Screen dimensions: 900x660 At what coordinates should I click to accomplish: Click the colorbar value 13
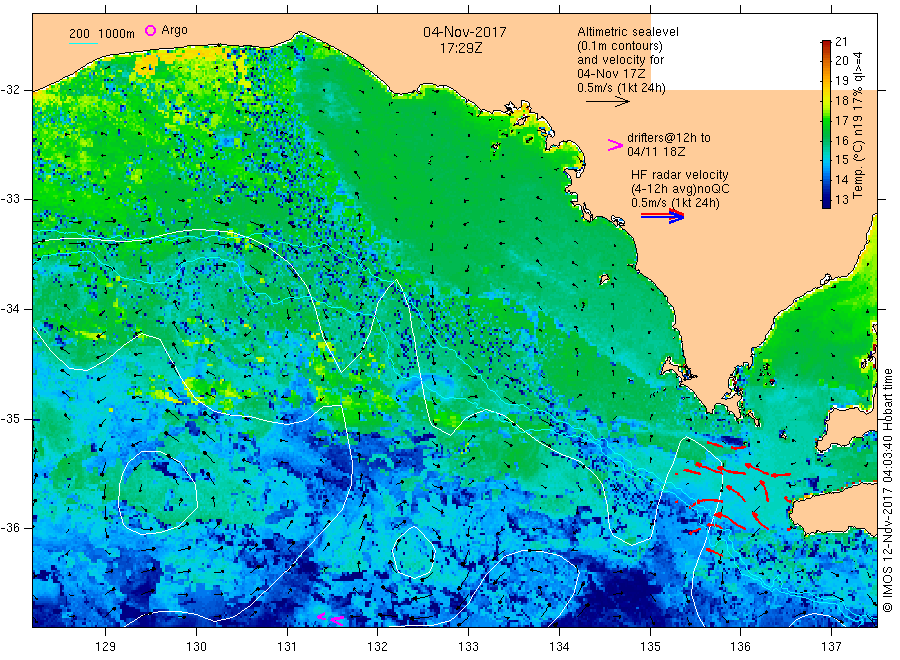(841, 200)
